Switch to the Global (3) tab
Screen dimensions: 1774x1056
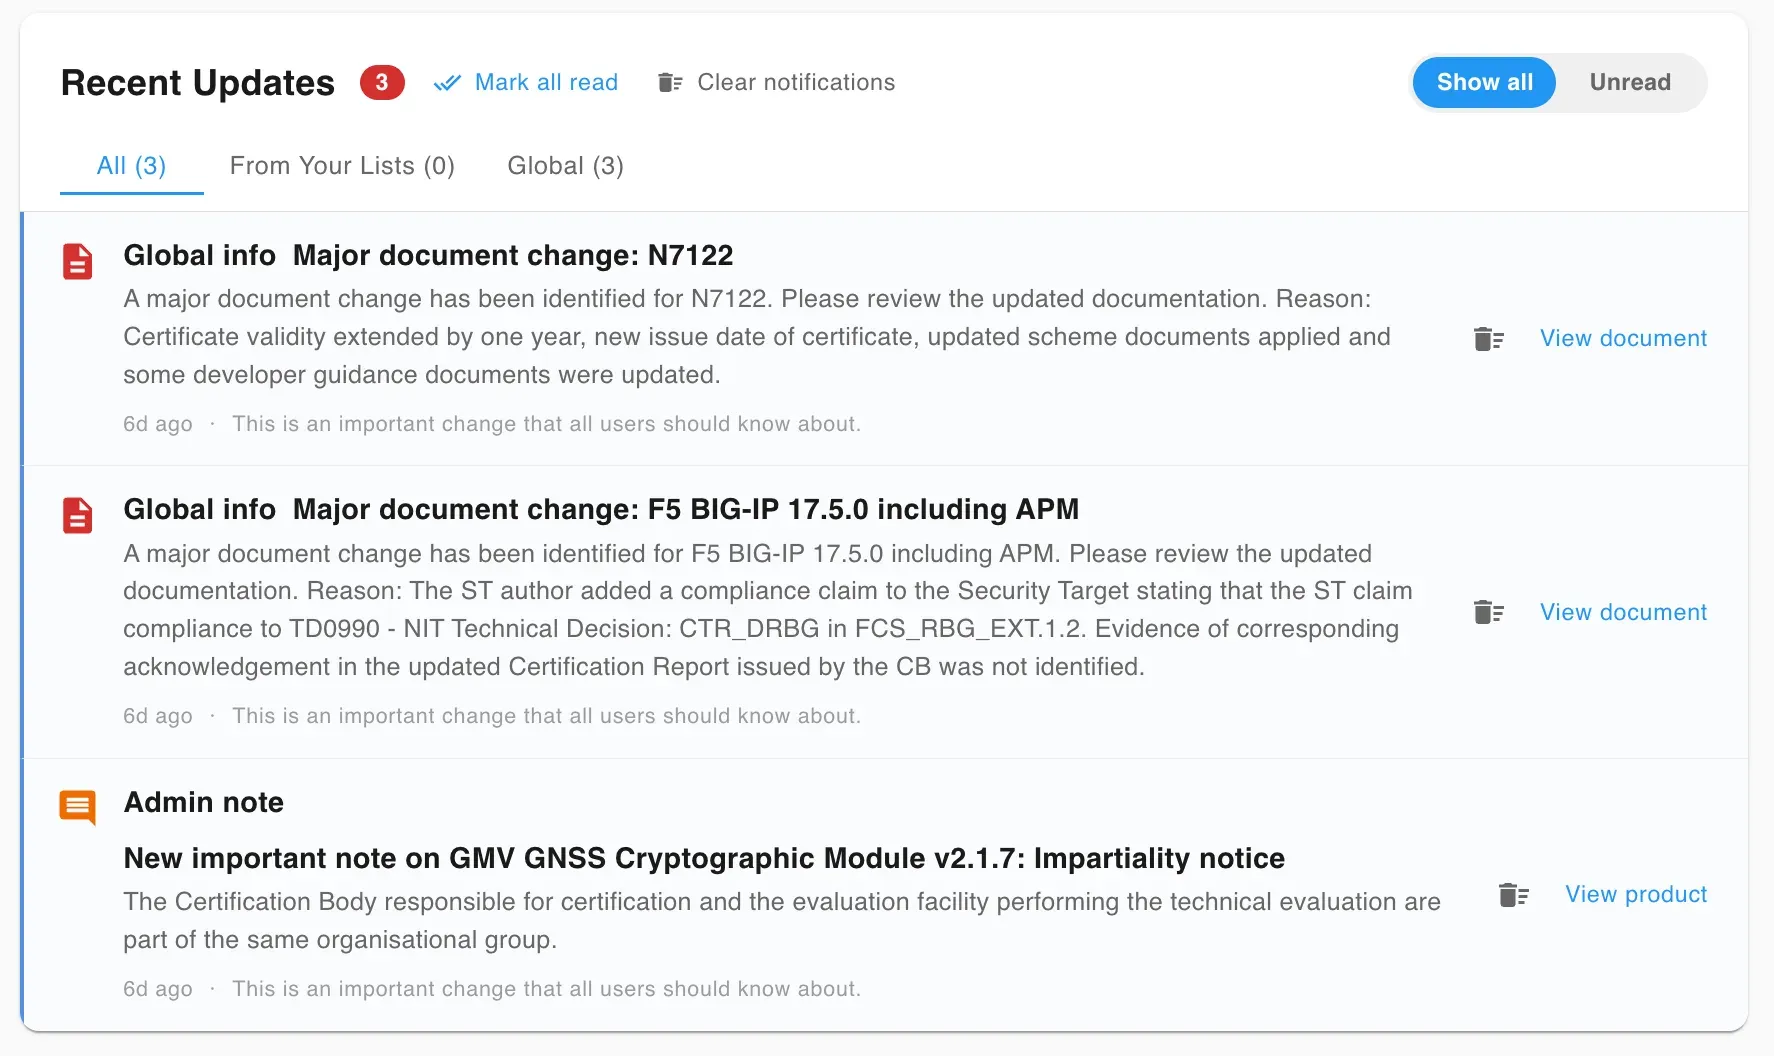point(565,166)
